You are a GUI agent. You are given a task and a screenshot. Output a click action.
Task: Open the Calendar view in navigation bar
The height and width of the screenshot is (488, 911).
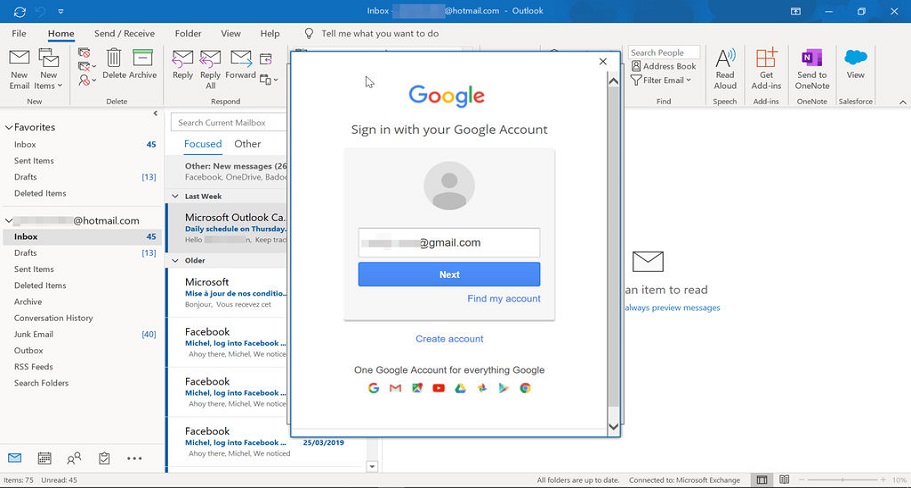click(x=44, y=458)
